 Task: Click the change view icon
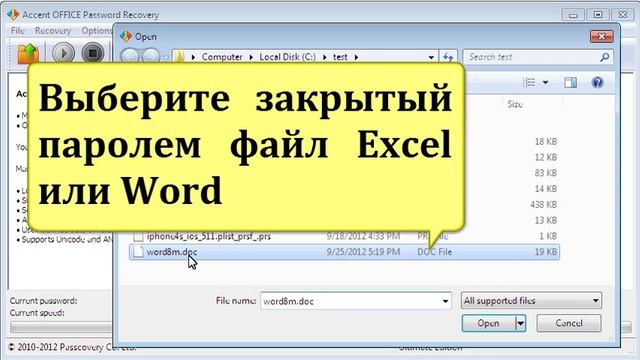coord(529,82)
